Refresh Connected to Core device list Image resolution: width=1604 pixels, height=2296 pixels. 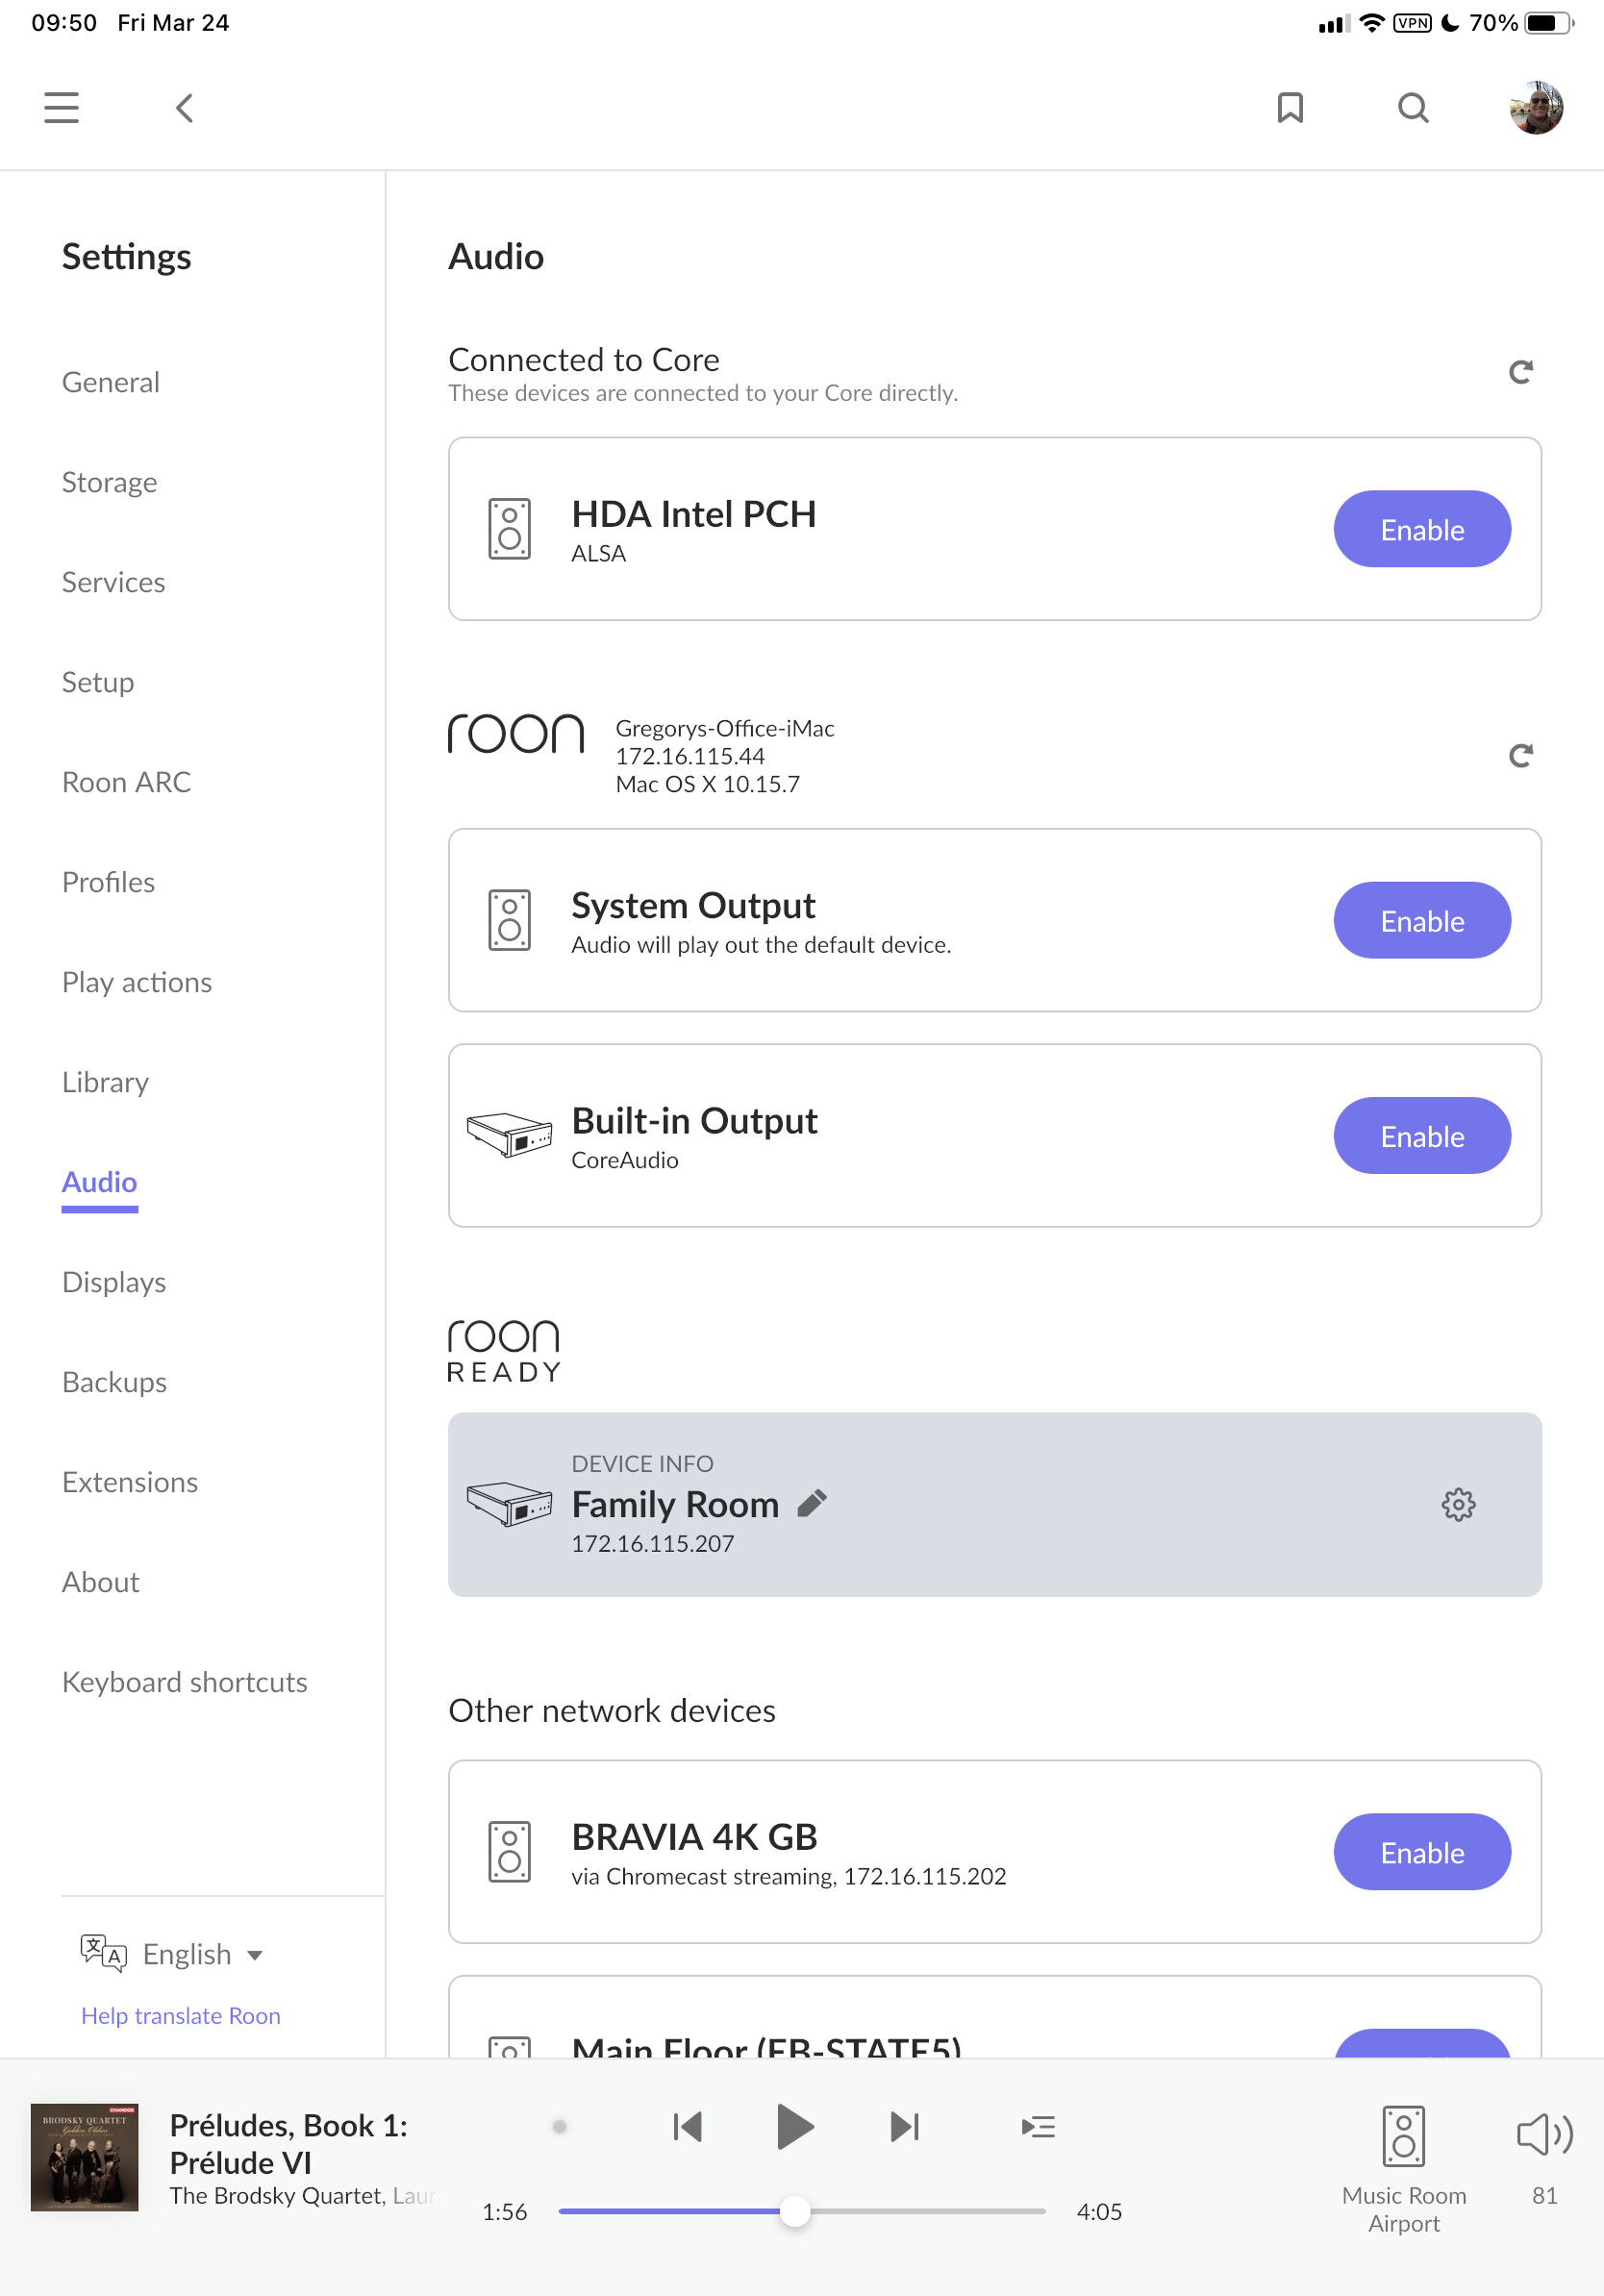[x=1520, y=372]
